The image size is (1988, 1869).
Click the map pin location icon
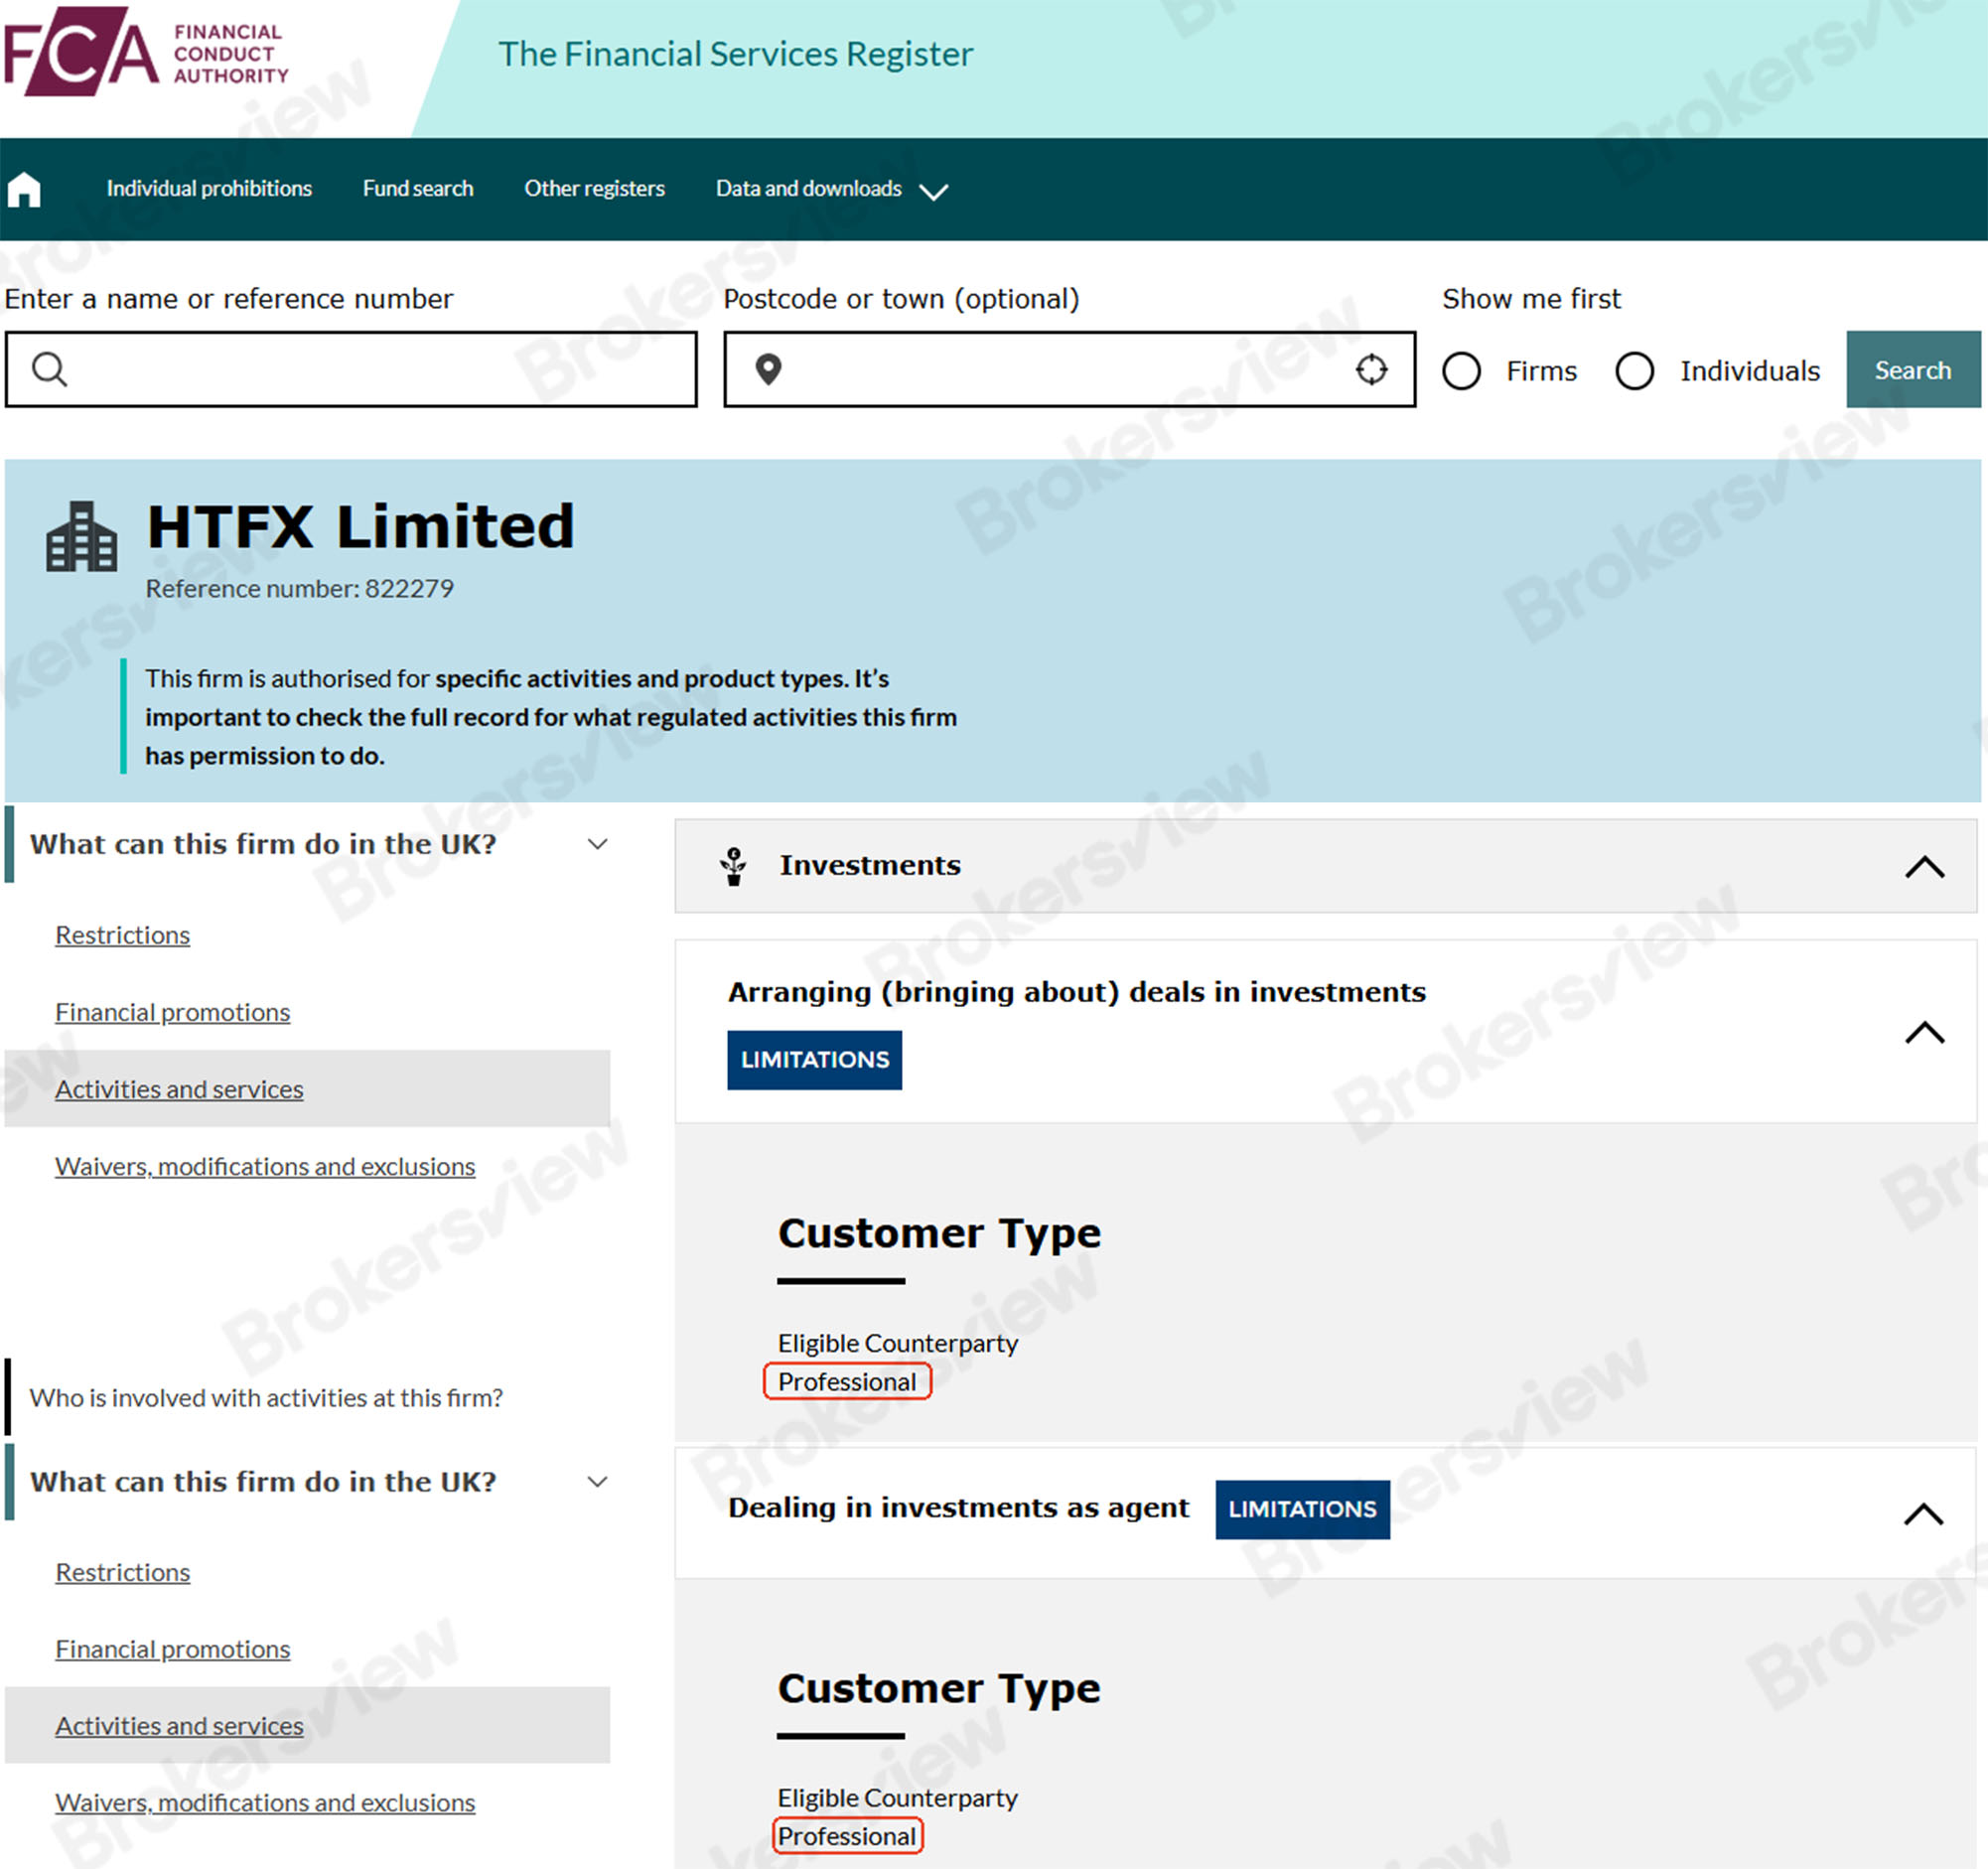pyautogui.click(x=767, y=370)
